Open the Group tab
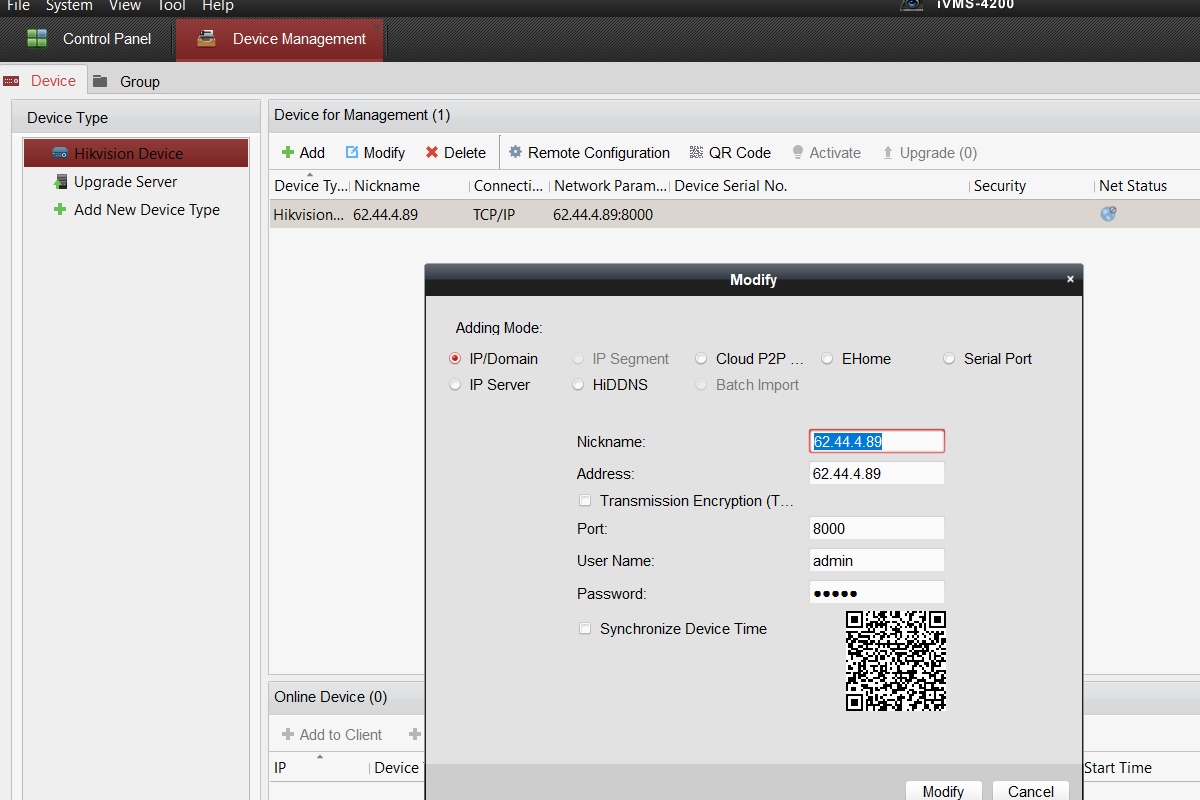 coord(138,82)
